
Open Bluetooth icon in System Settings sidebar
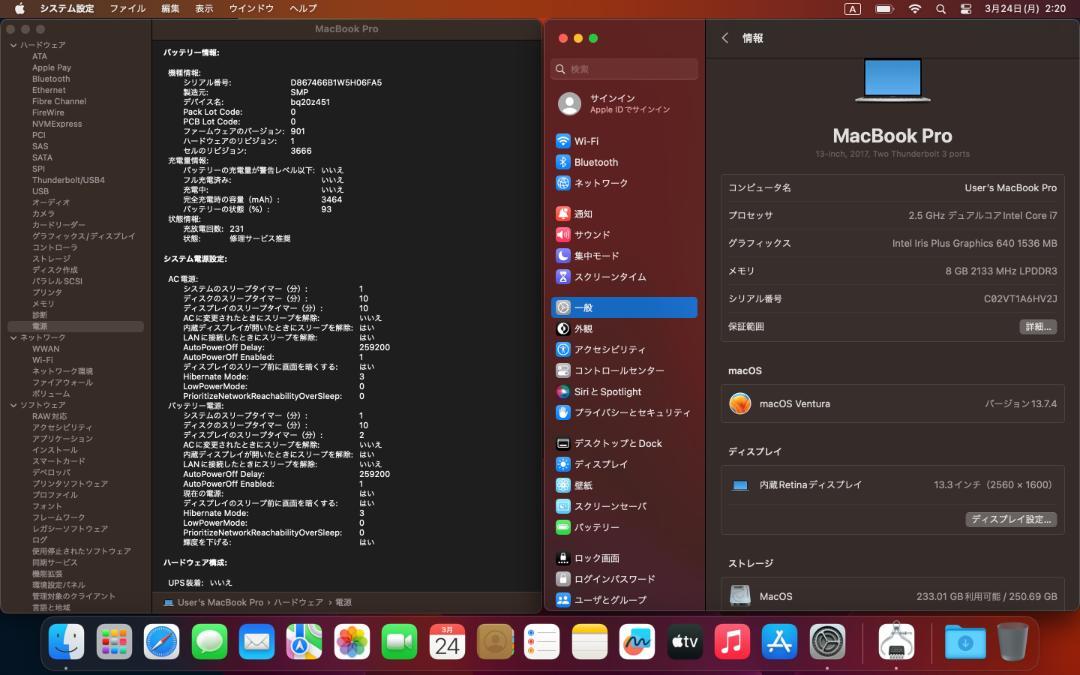point(563,162)
